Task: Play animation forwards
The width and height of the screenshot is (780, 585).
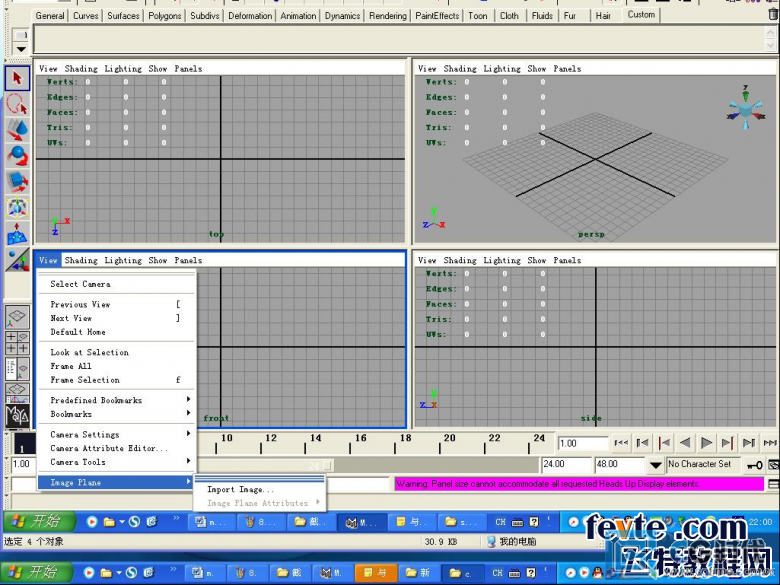Action: pos(706,443)
